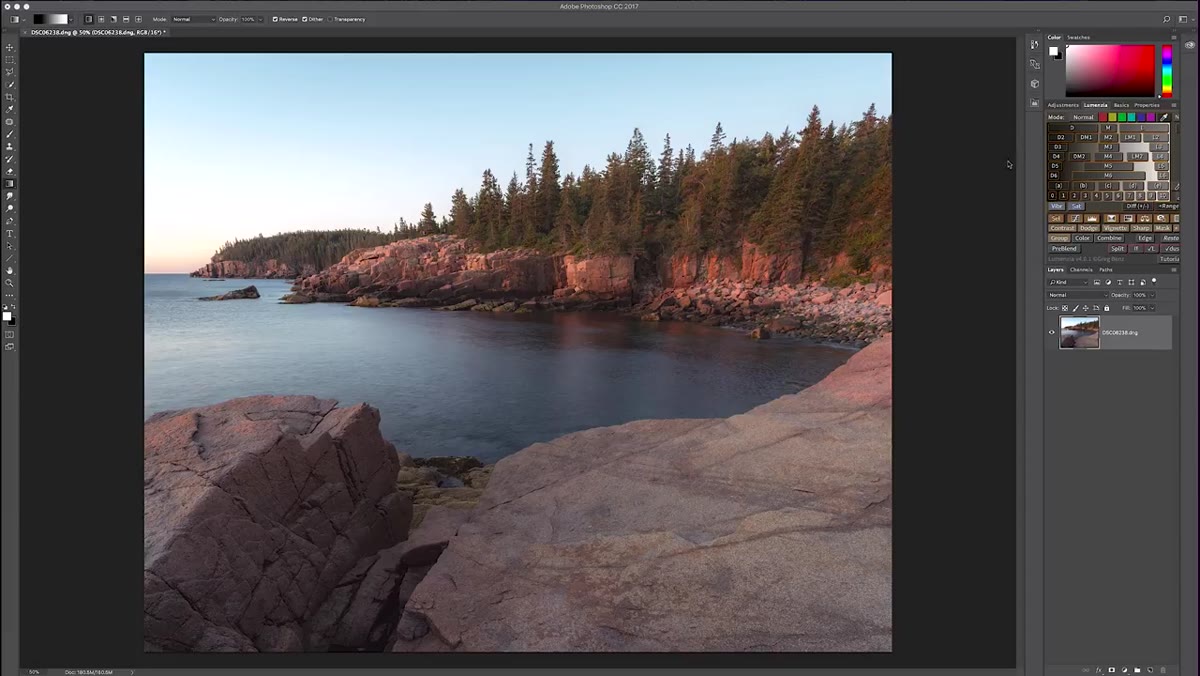Select the Crop tool
This screenshot has height=676, width=1200.
(x=10, y=97)
